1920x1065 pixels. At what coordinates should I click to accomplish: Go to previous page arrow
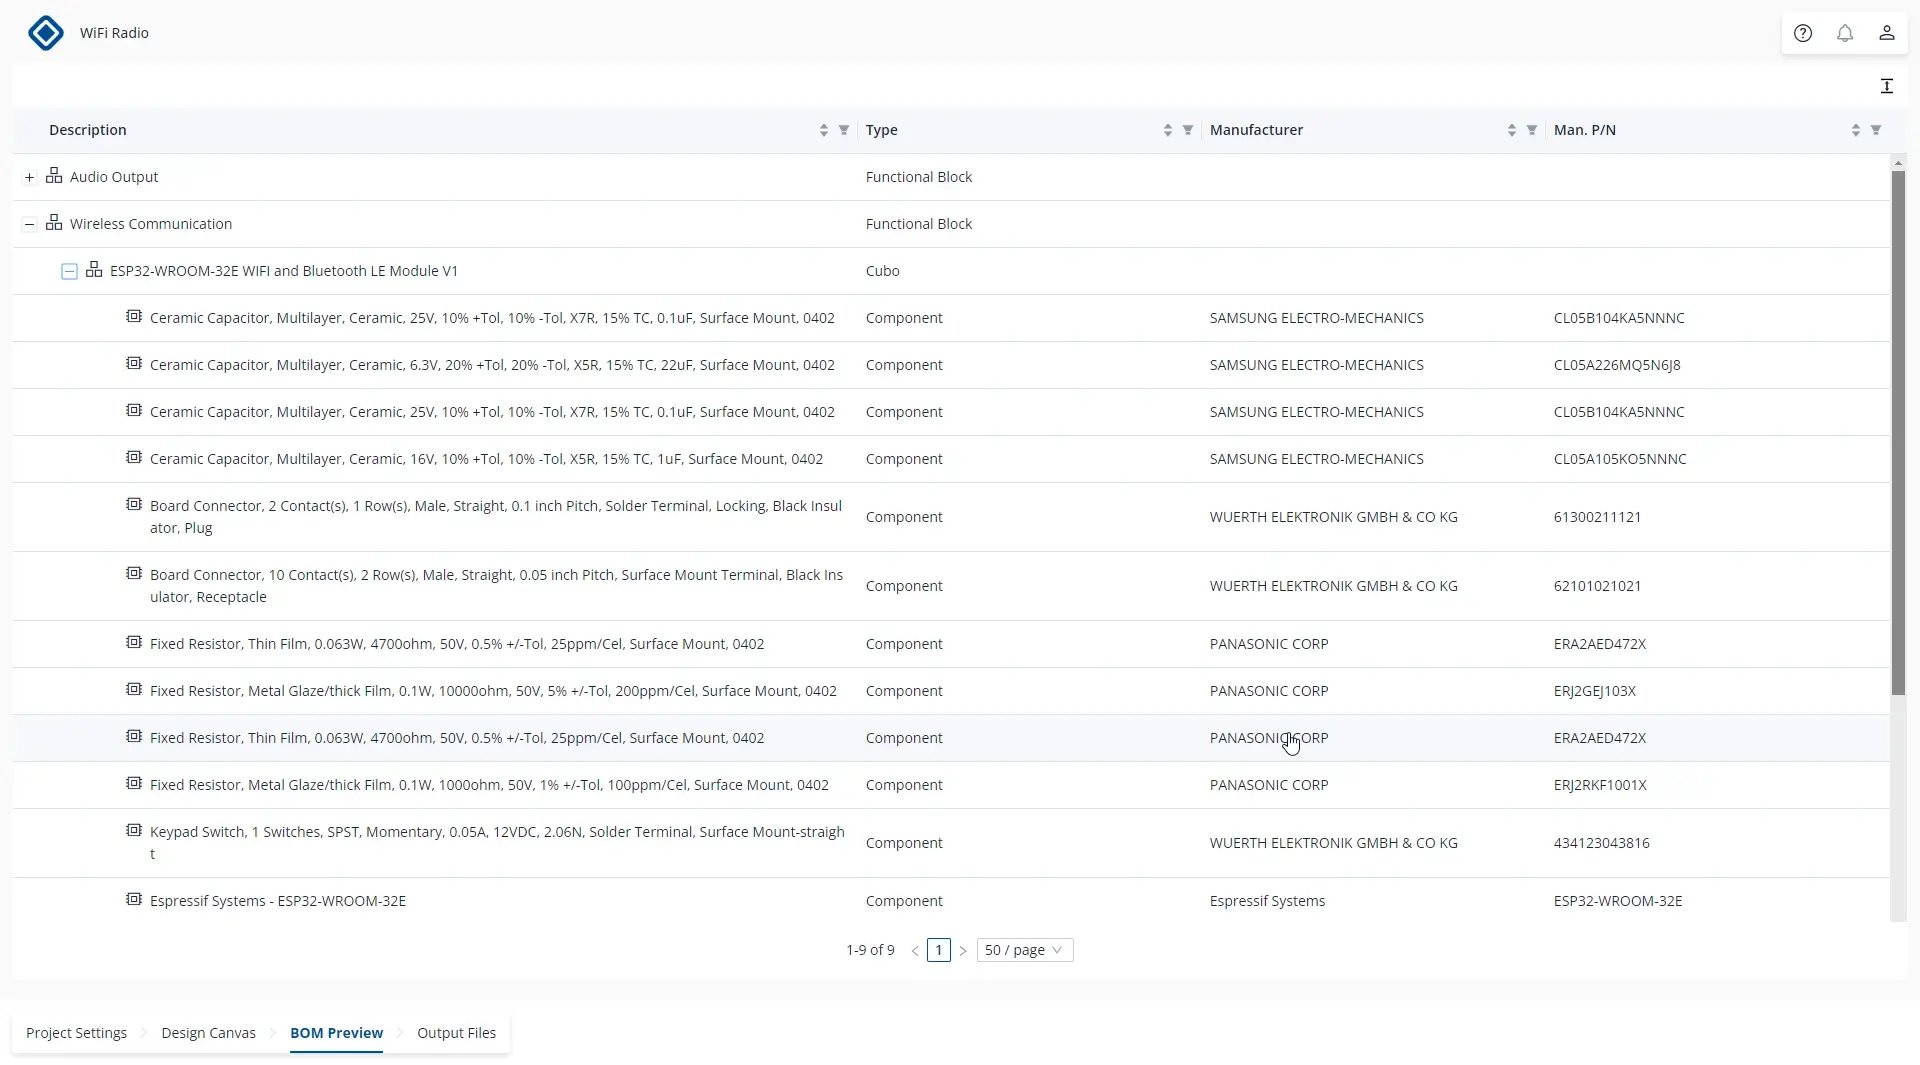(914, 951)
